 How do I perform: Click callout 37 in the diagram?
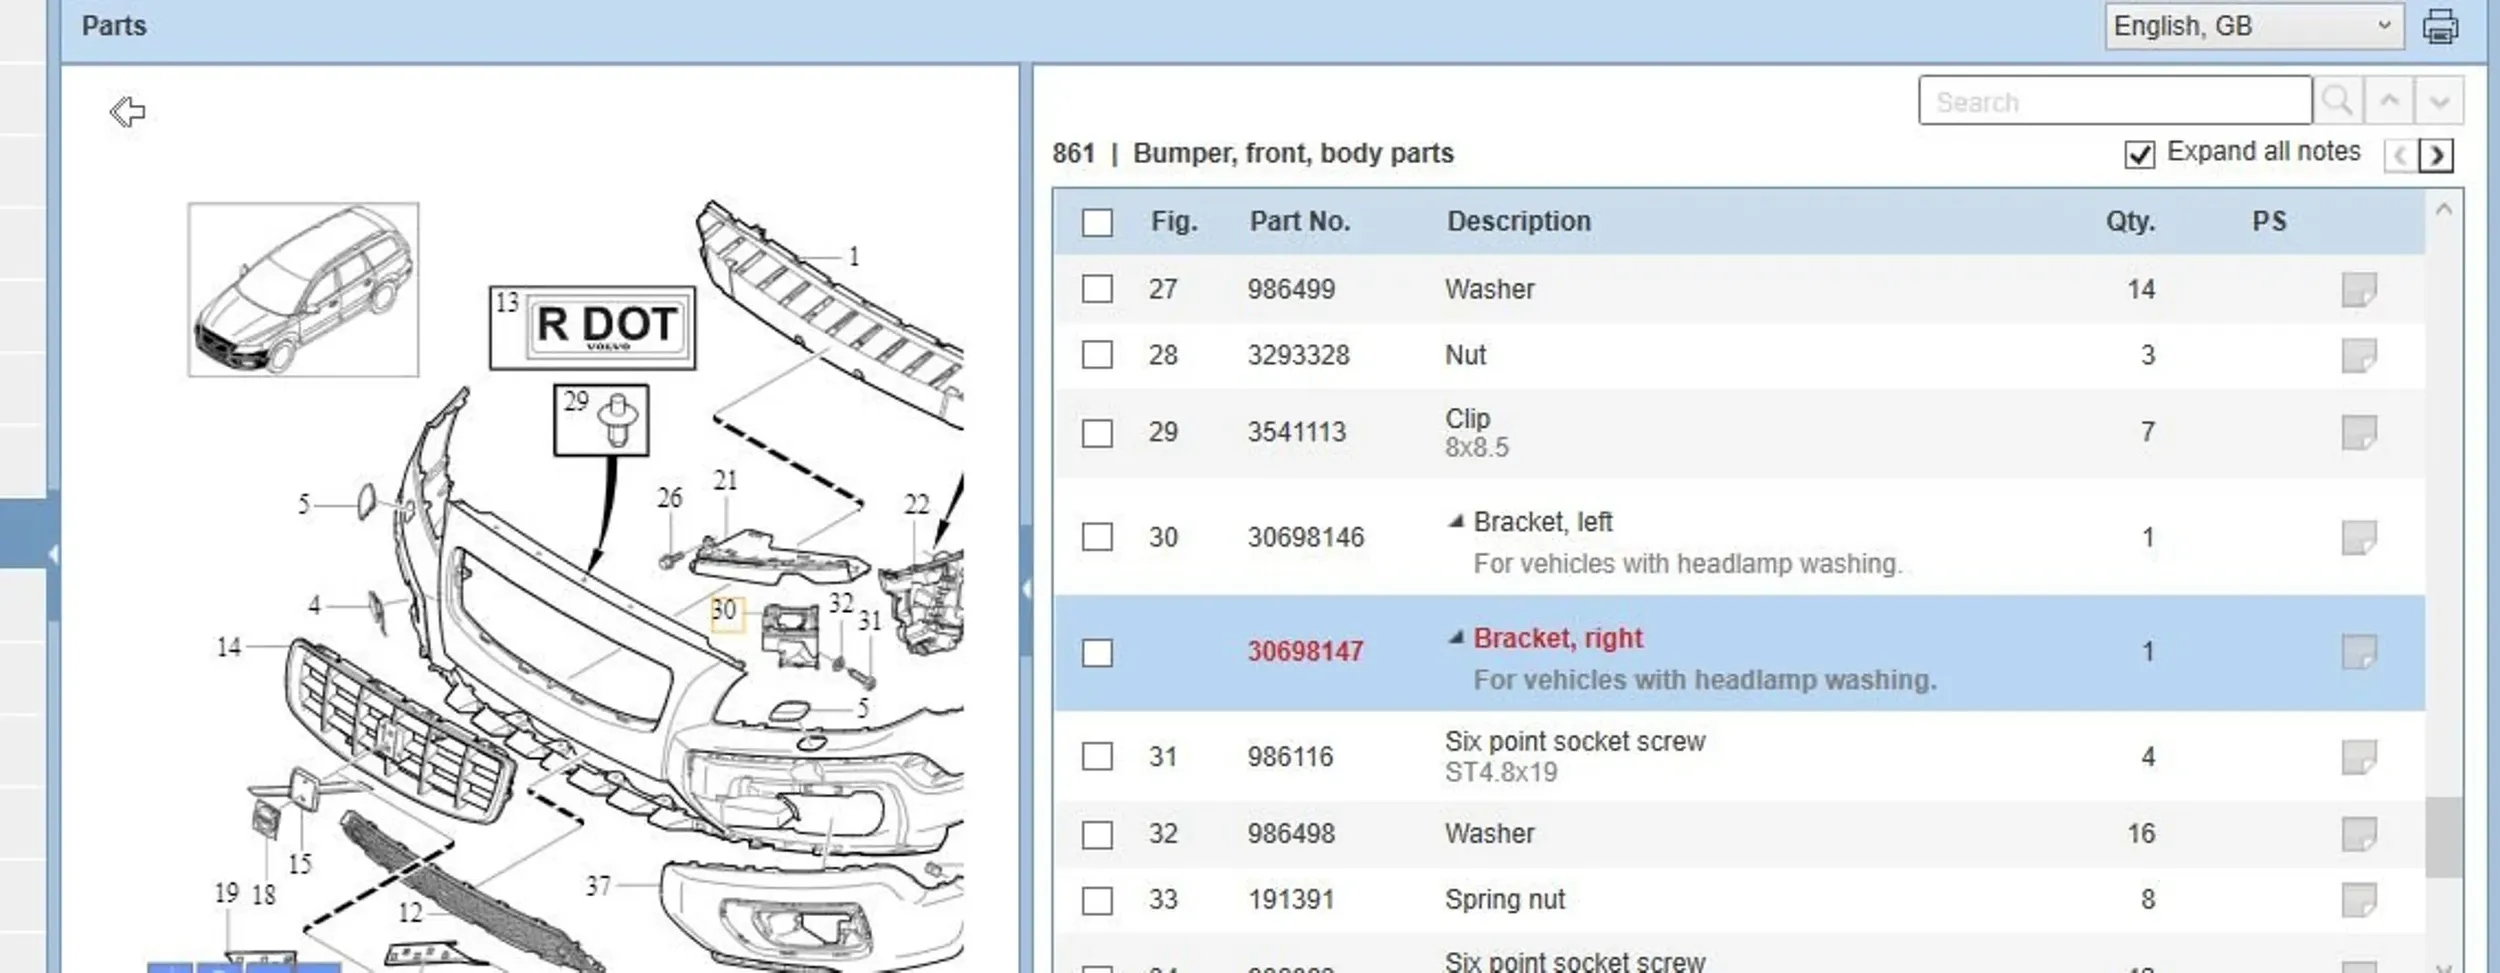point(598,886)
